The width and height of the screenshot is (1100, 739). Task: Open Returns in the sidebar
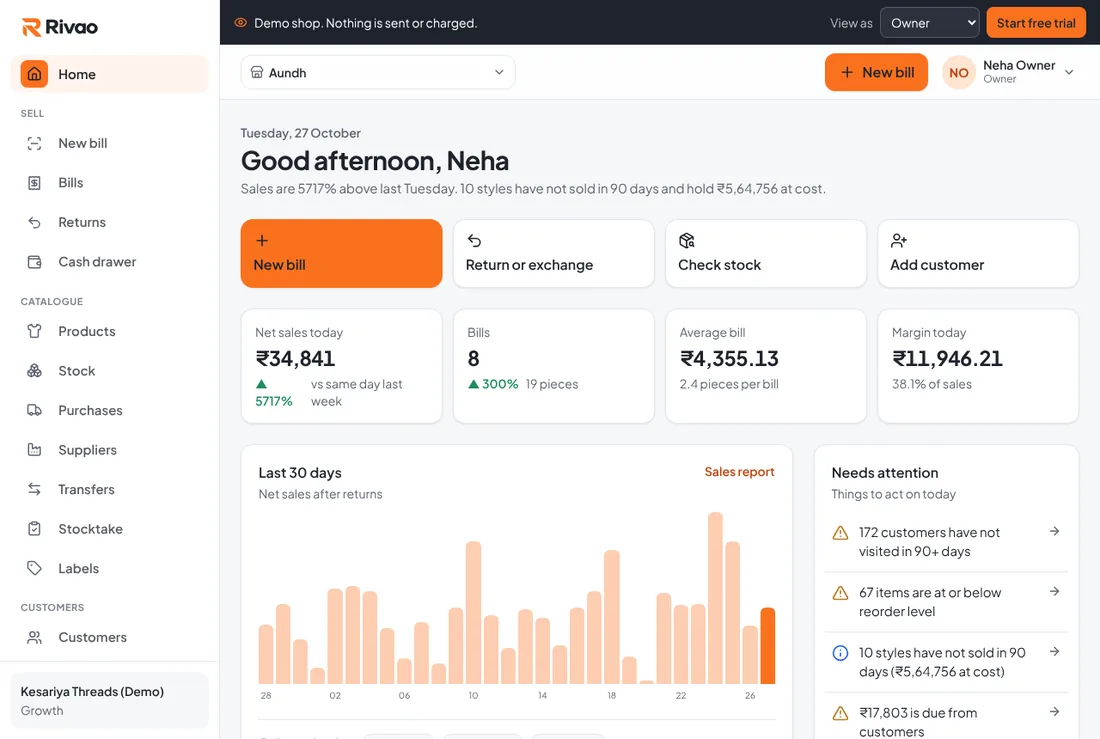tap(109, 222)
